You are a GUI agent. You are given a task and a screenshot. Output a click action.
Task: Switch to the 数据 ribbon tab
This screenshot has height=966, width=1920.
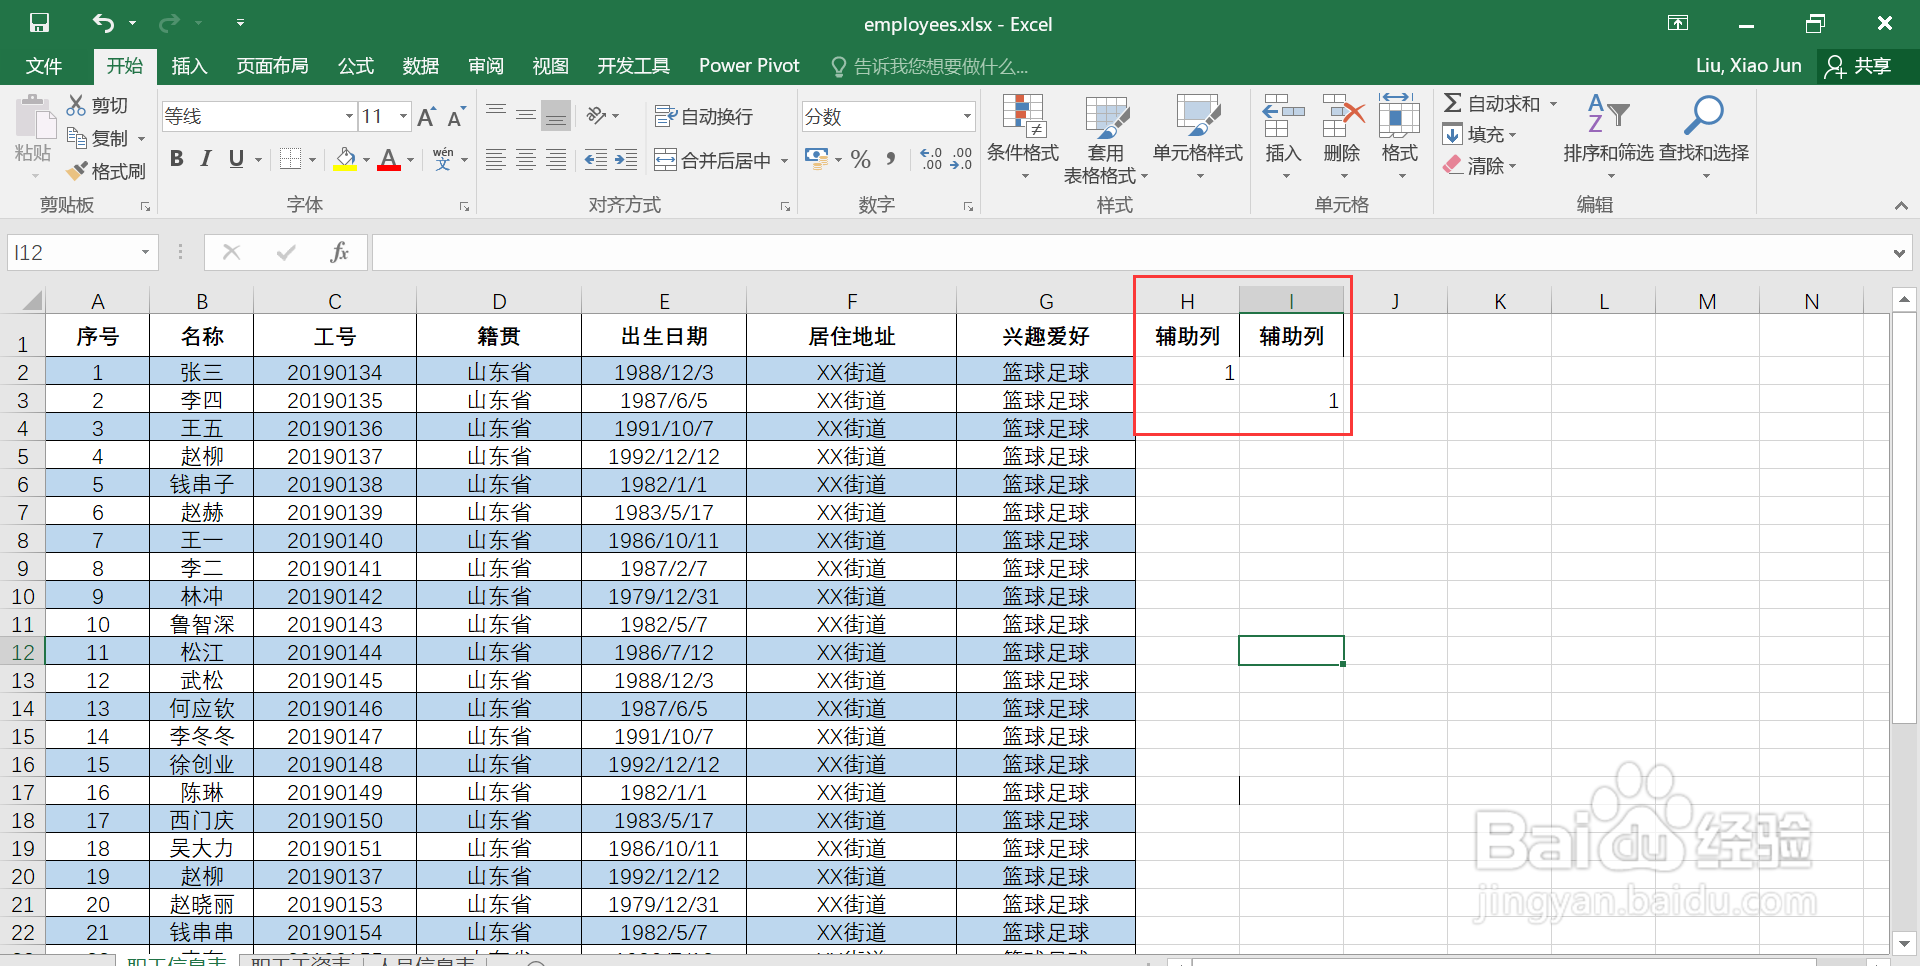[420, 66]
